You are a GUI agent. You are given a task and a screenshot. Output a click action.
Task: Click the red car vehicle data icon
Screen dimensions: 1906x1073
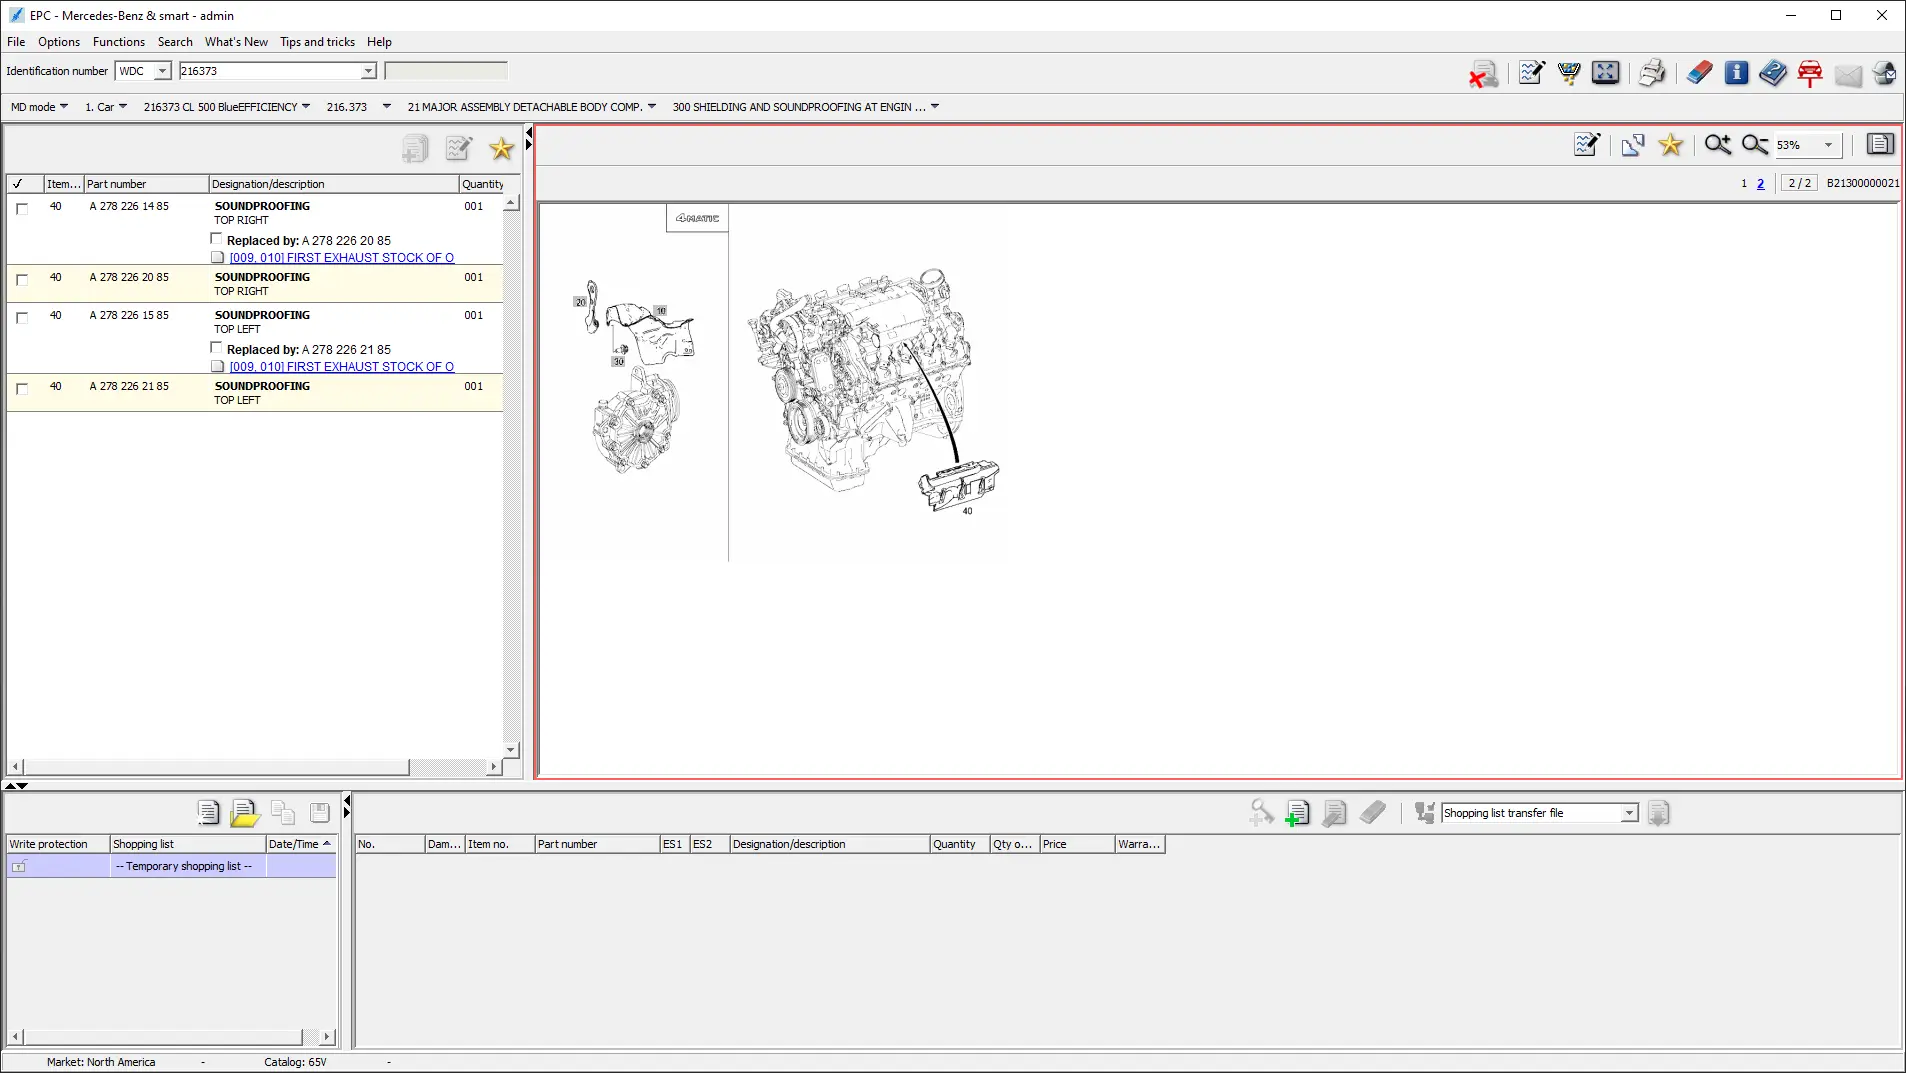click(x=1810, y=73)
